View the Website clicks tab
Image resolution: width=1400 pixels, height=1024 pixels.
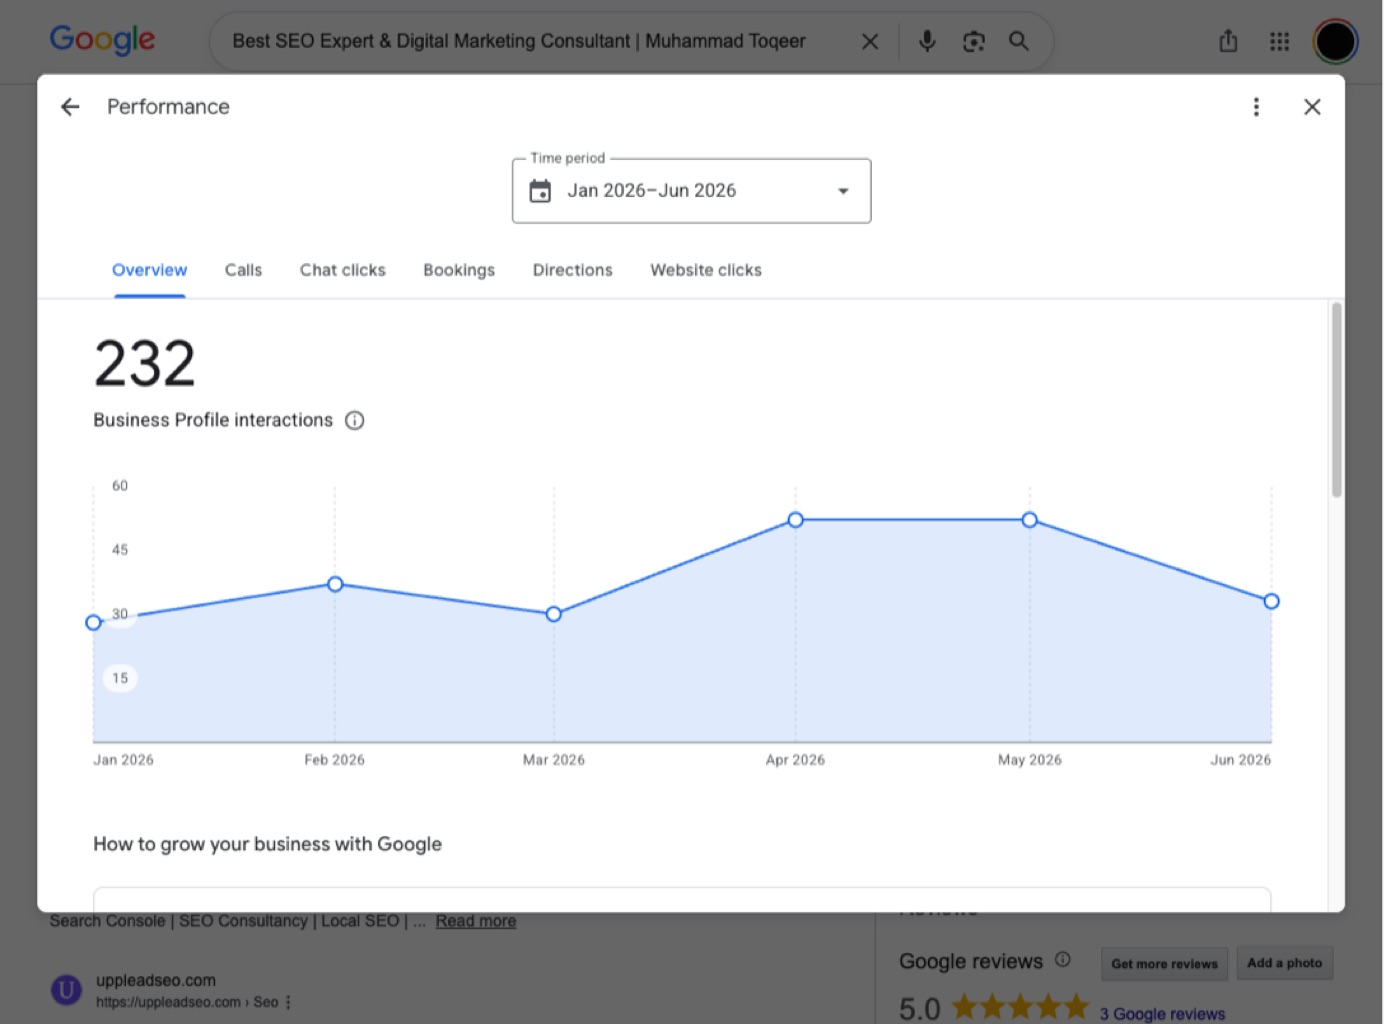706,270
